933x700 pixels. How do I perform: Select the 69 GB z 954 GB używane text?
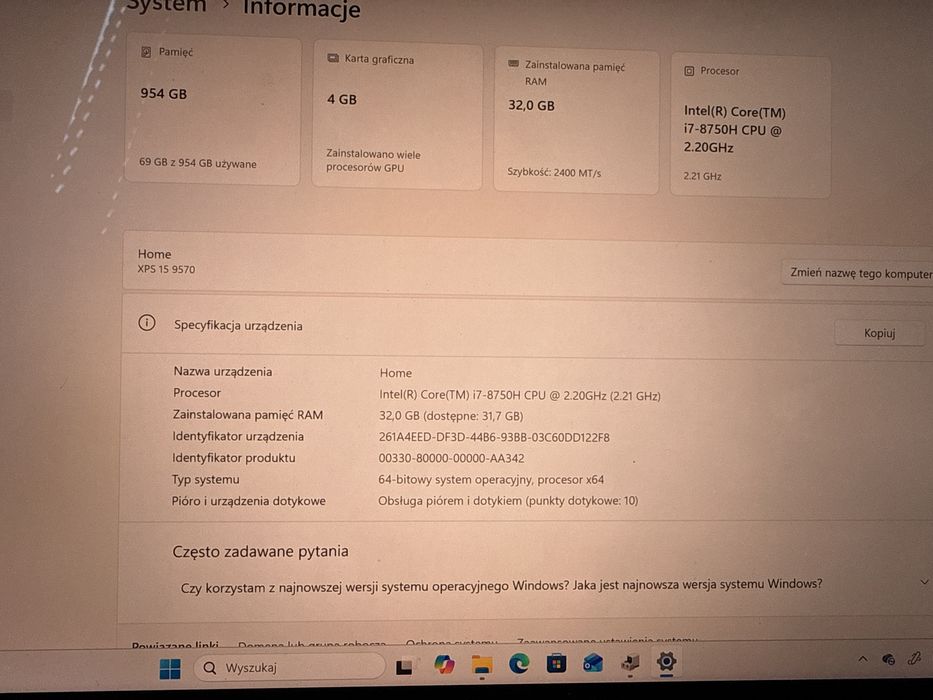click(x=198, y=162)
